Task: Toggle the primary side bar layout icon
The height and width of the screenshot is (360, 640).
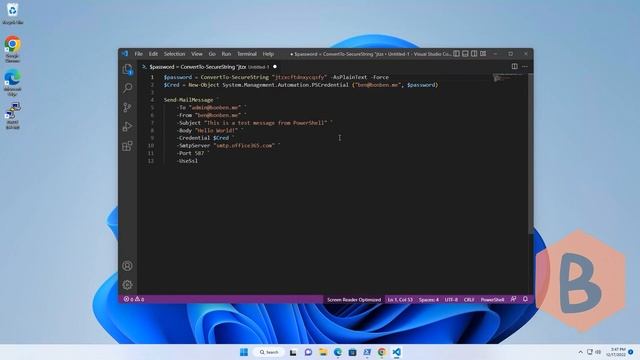Action: [456, 53]
